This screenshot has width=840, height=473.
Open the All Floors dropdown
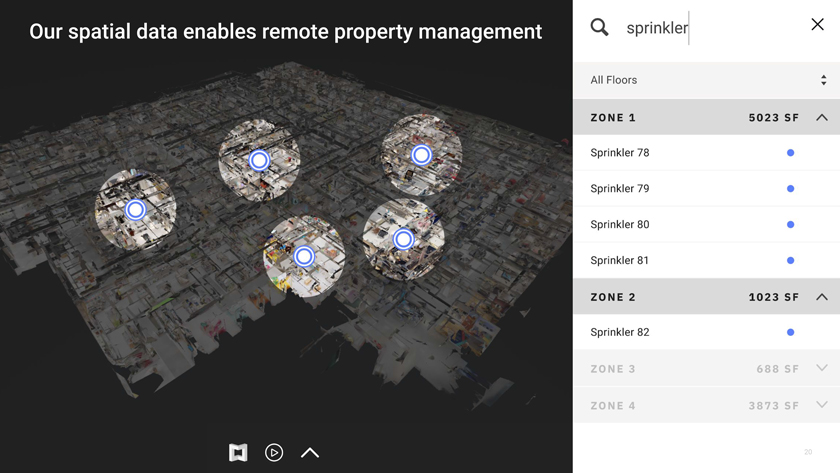[x=706, y=80]
